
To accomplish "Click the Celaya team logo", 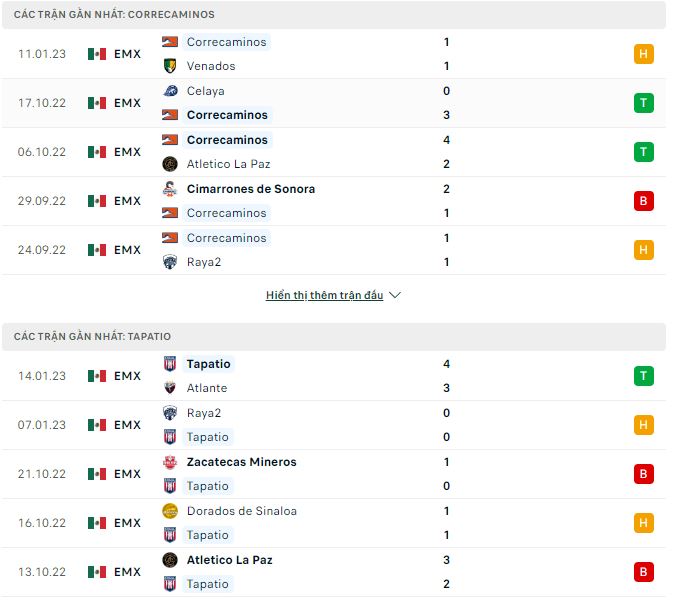I will point(170,91).
